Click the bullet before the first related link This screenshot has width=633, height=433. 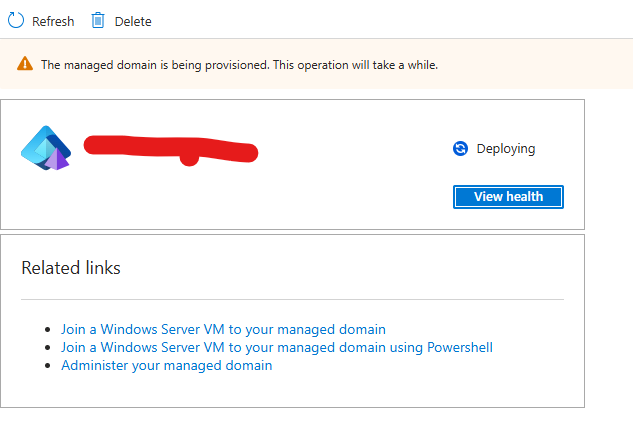tap(48, 330)
